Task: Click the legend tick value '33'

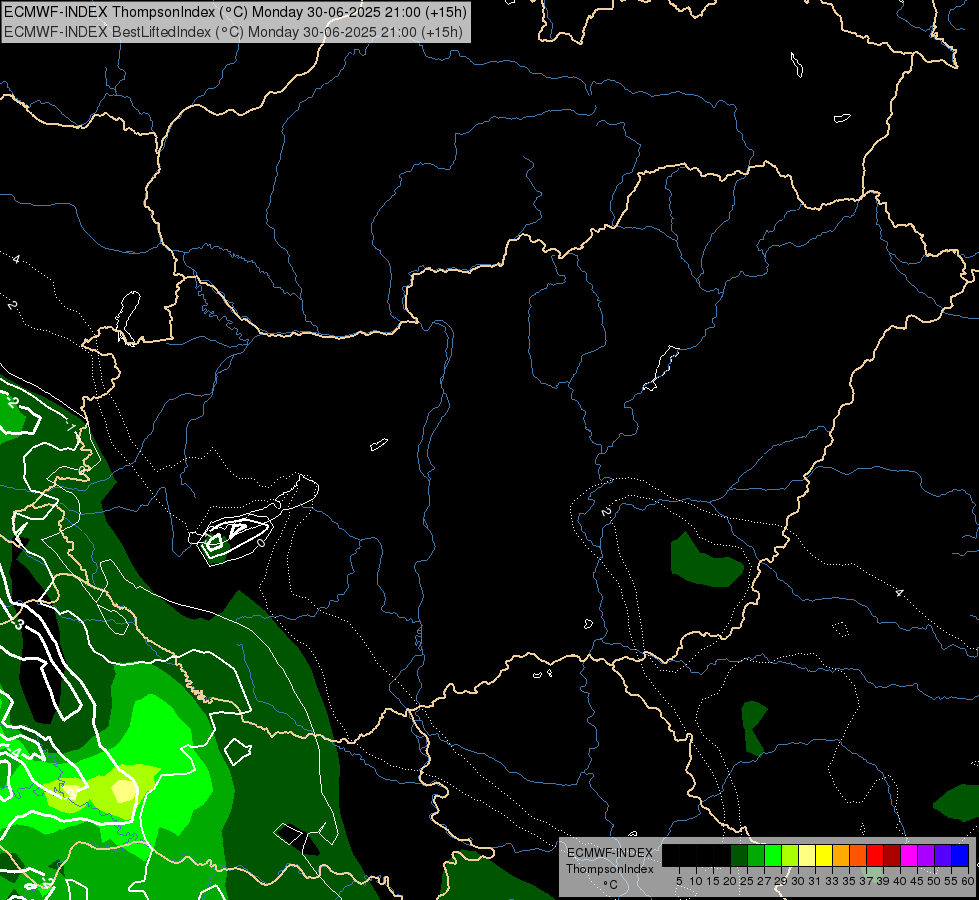Action: pyautogui.click(x=832, y=881)
